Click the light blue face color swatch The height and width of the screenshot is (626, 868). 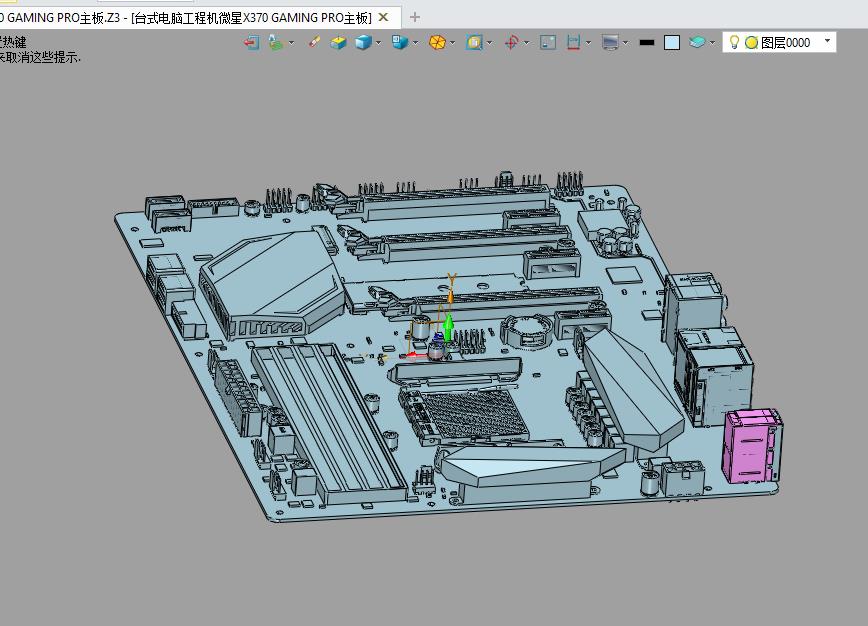click(x=672, y=43)
